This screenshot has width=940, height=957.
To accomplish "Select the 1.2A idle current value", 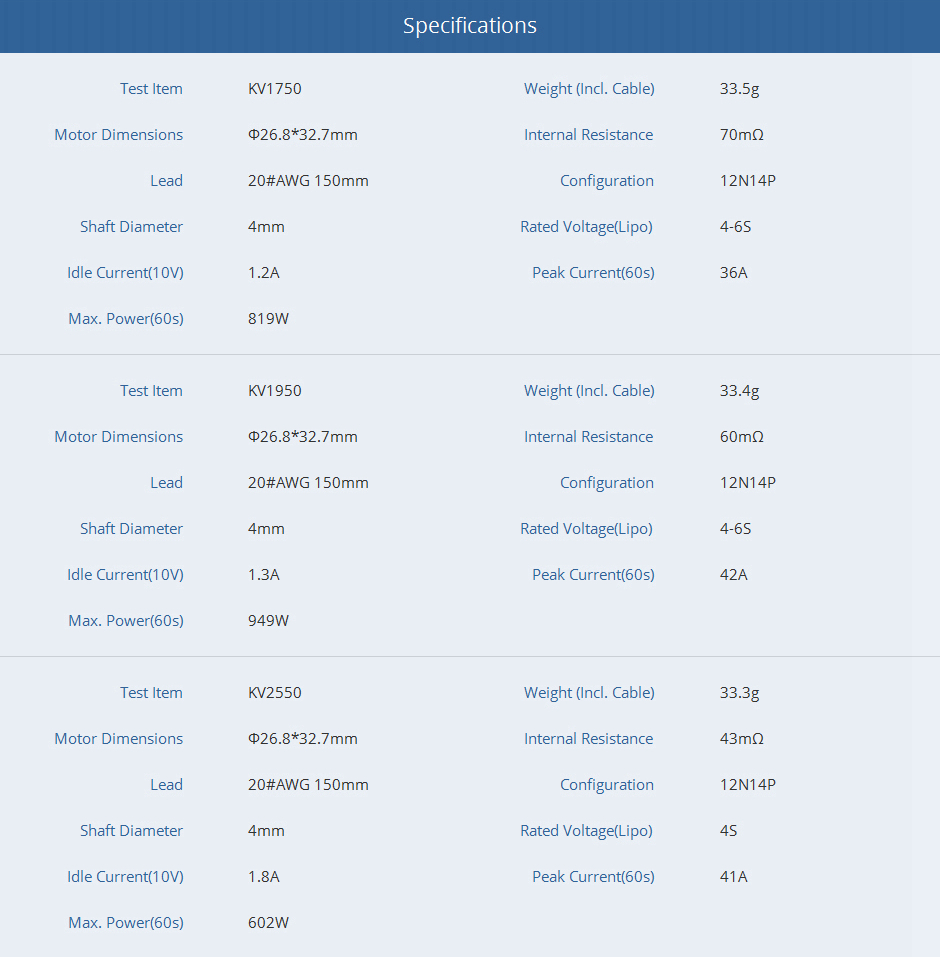I will point(263,273).
